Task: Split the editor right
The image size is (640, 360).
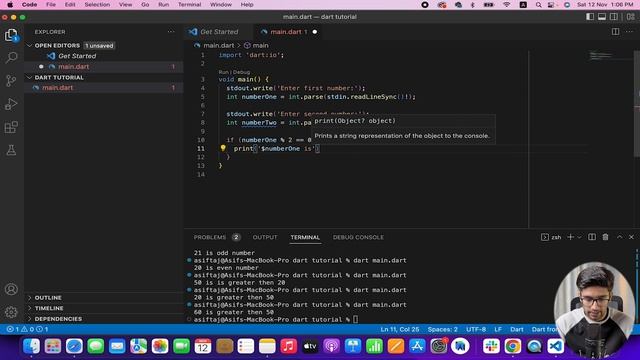Action: (615, 31)
